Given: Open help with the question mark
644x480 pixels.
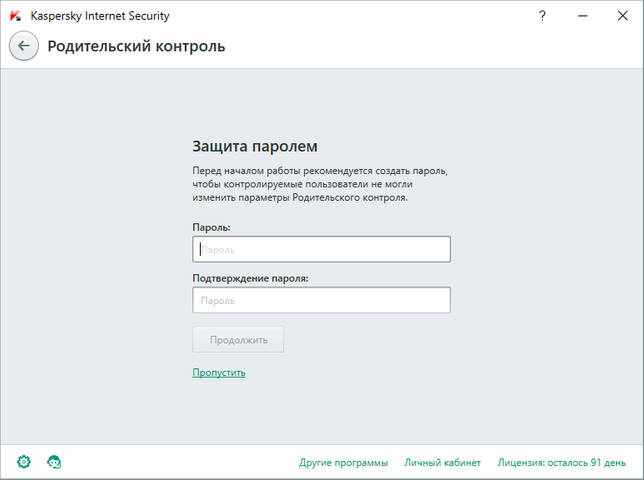Looking at the screenshot, I should click(x=542, y=16).
